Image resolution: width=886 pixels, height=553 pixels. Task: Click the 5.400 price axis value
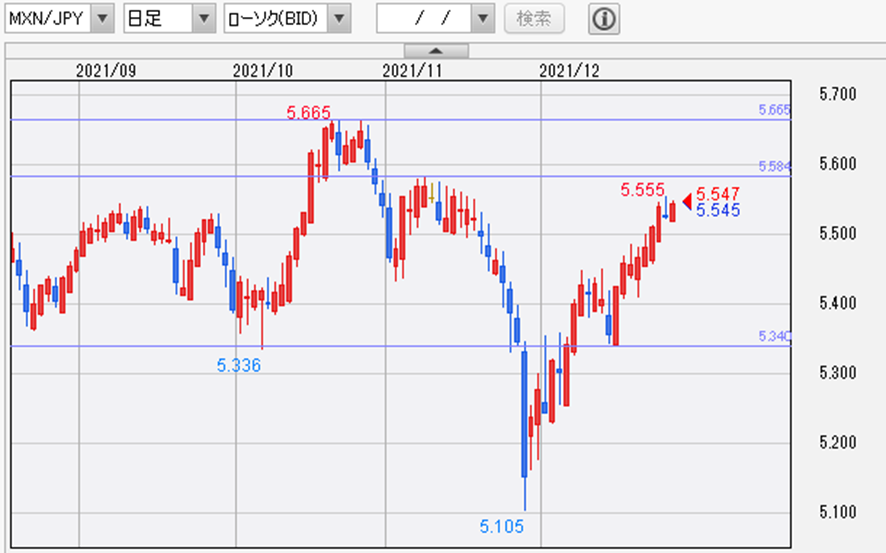tap(837, 303)
